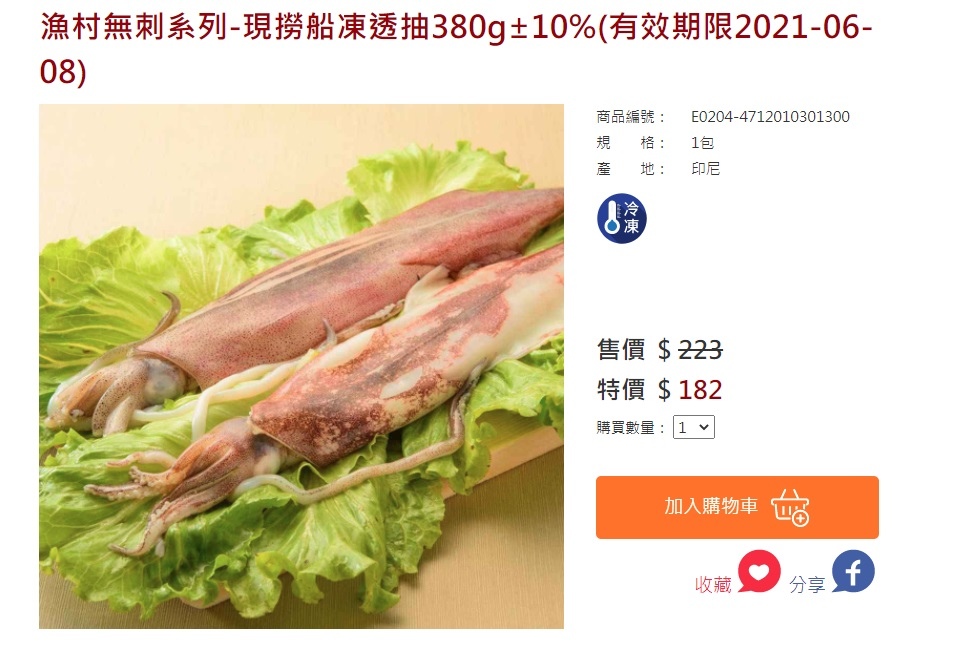Click the 分享 text label
Screen dimensions: 957x652
coord(807,584)
